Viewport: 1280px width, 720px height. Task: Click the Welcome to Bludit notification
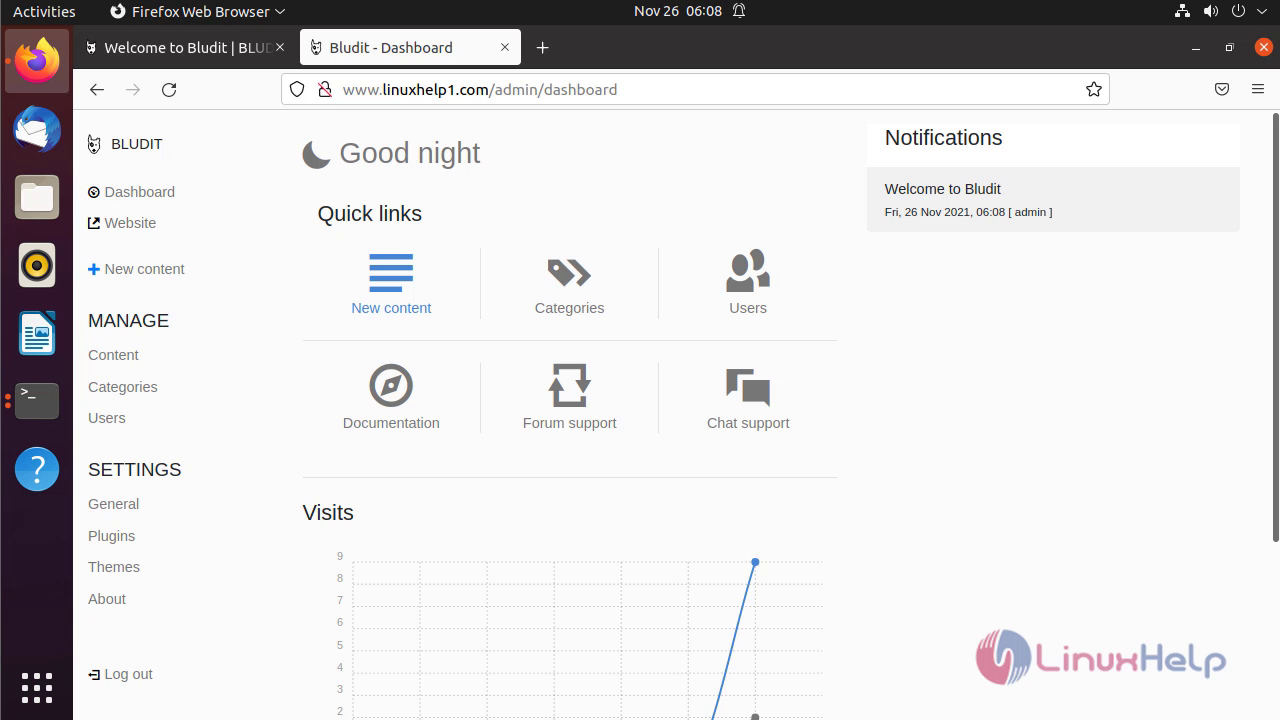pyautogui.click(x=1053, y=199)
